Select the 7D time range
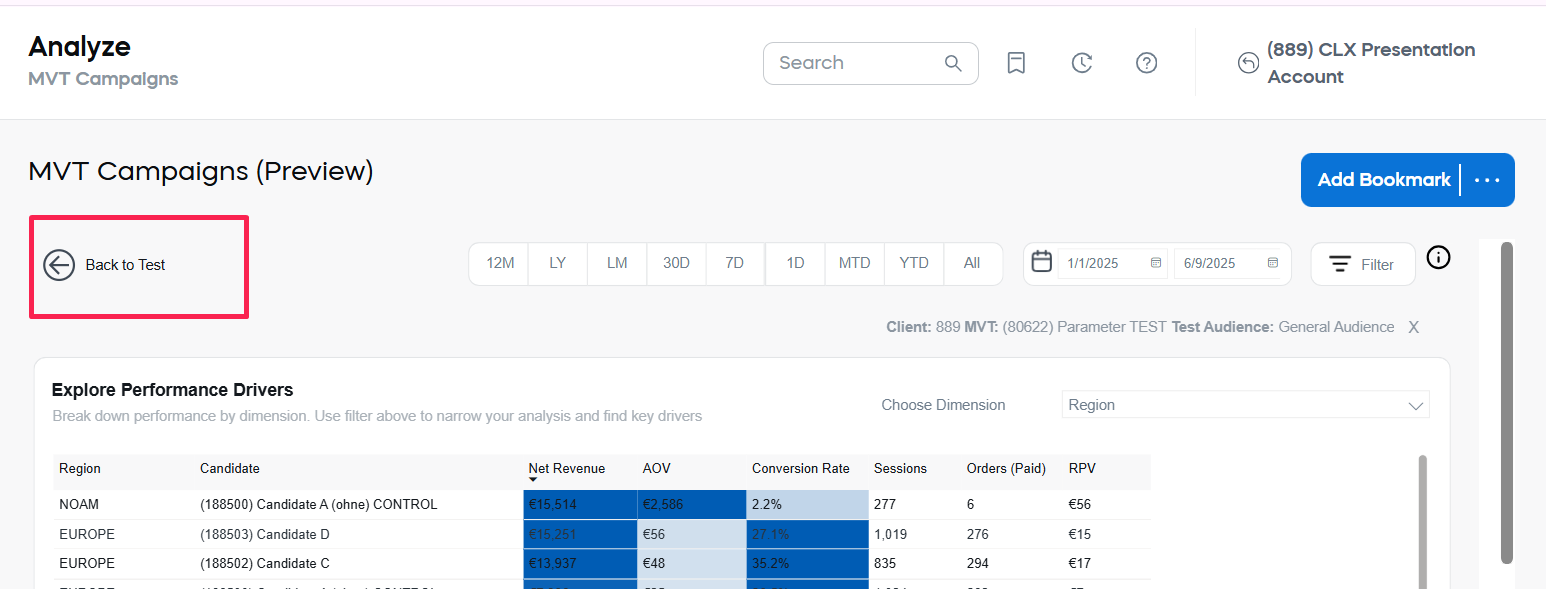 click(x=735, y=263)
